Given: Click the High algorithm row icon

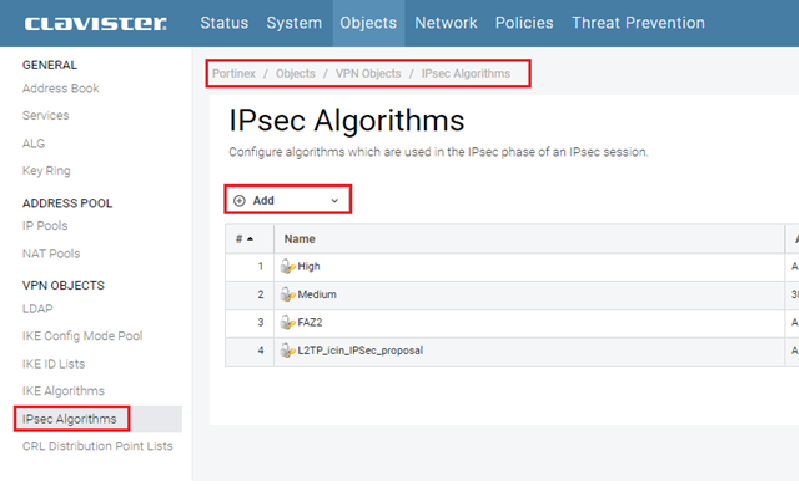Looking at the screenshot, I should click(x=290, y=267).
